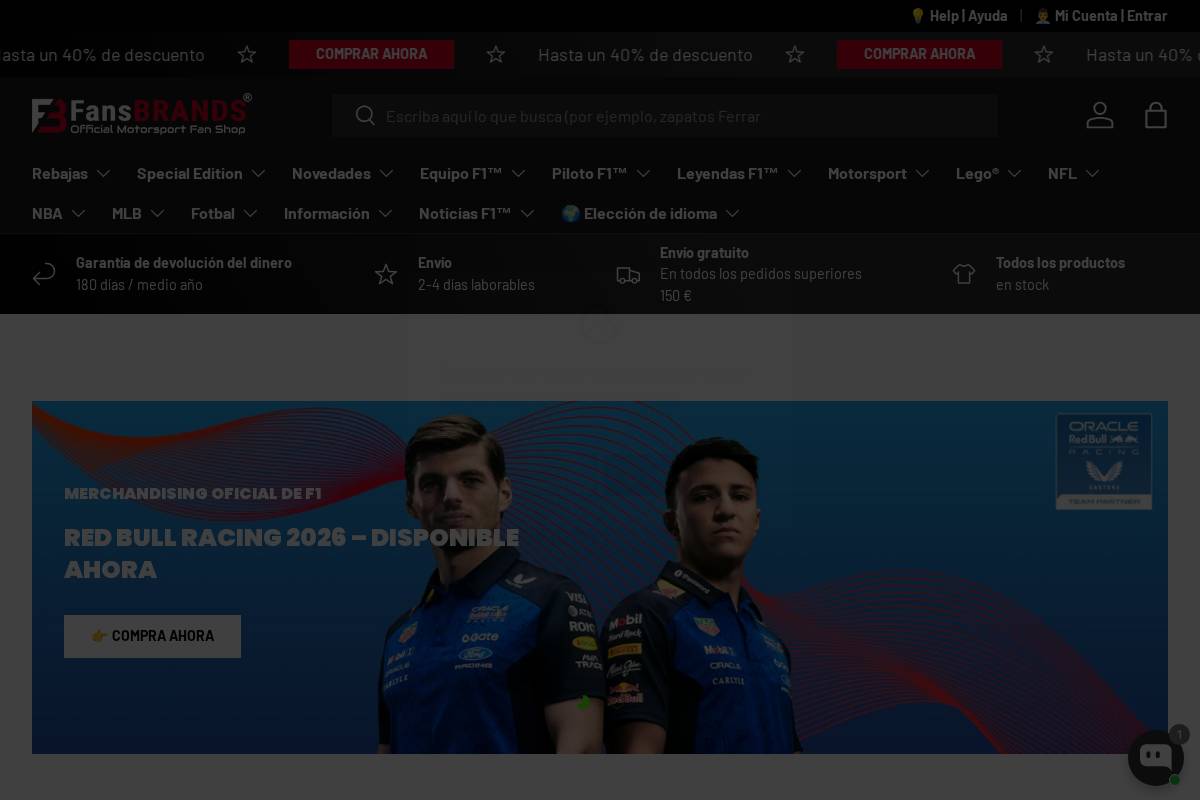Open Mi Cuenta | Entrar link

1101,16
